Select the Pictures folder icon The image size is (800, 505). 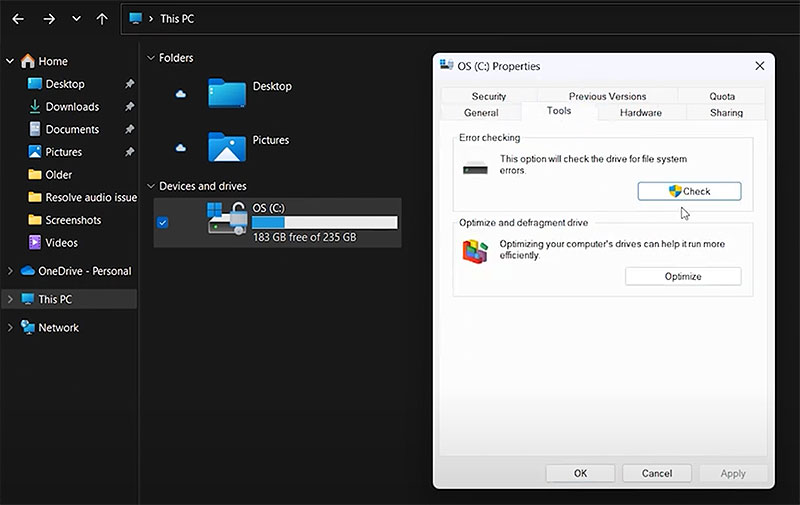227,147
